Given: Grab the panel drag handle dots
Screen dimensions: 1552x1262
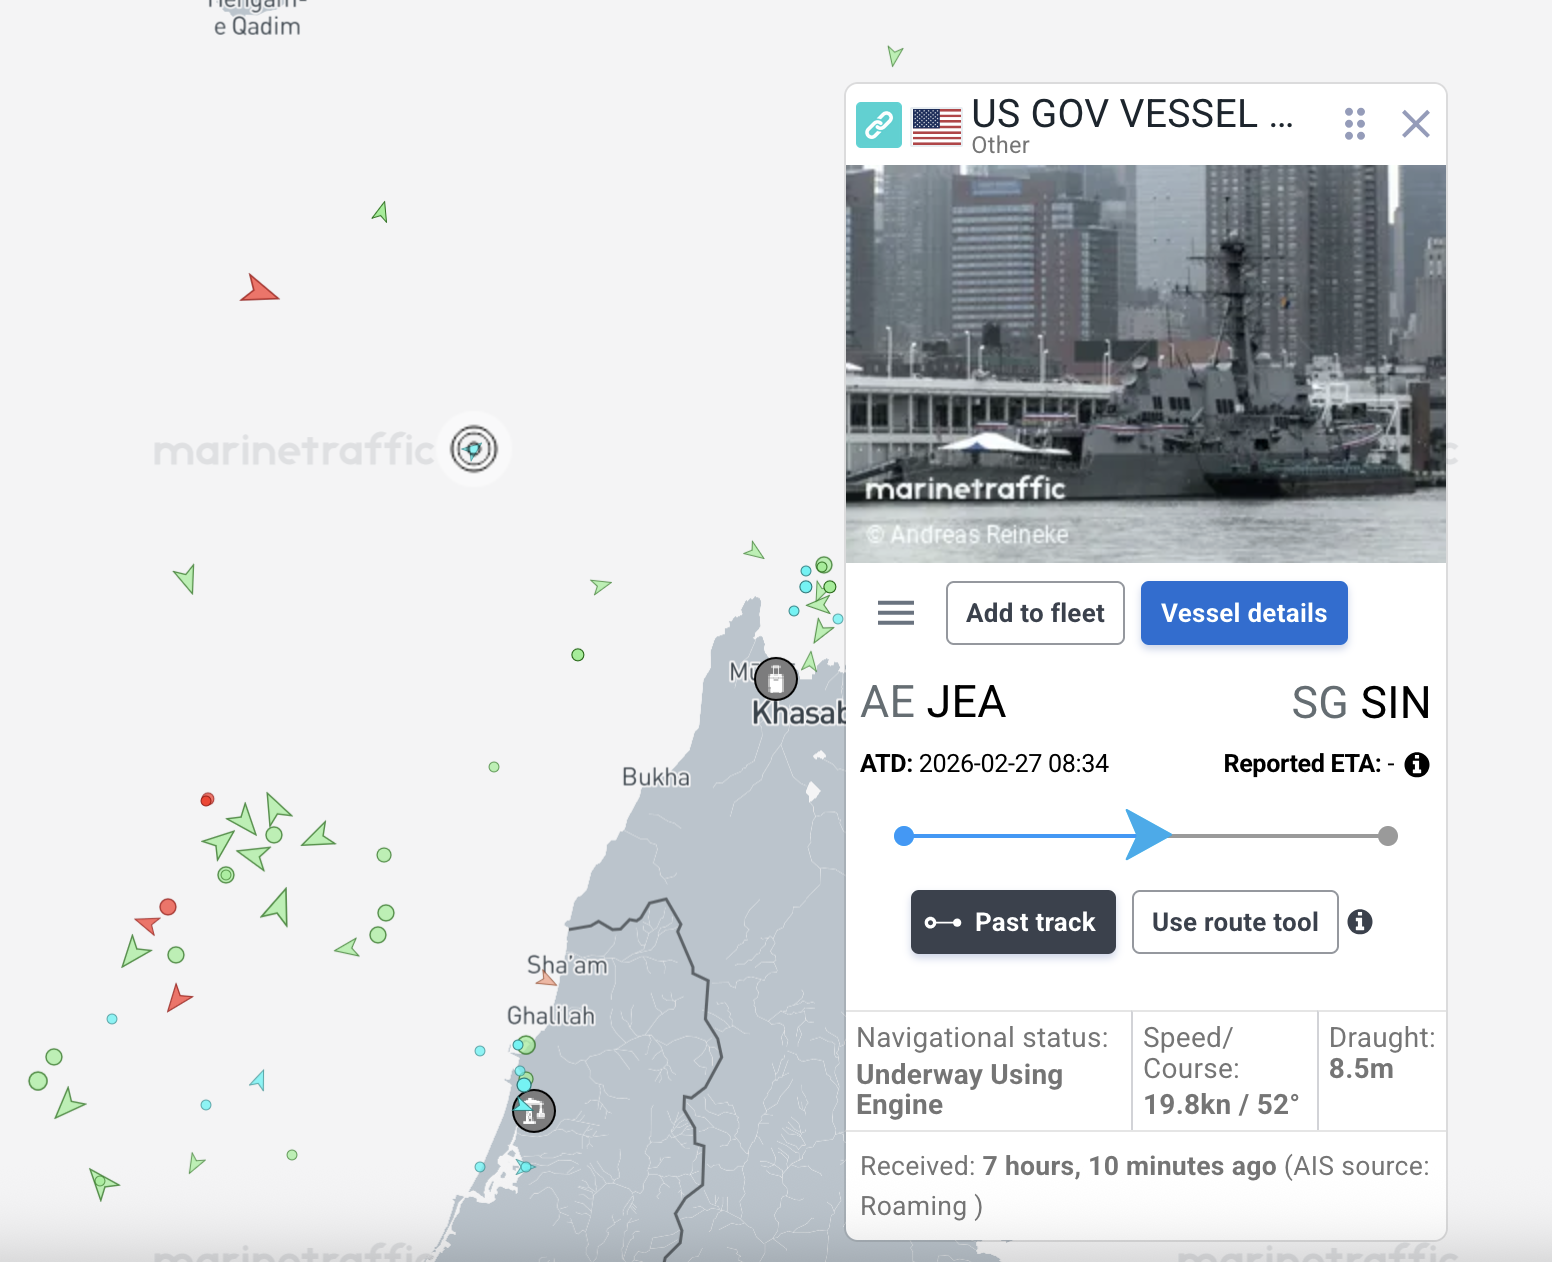Looking at the screenshot, I should pos(1355,124).
